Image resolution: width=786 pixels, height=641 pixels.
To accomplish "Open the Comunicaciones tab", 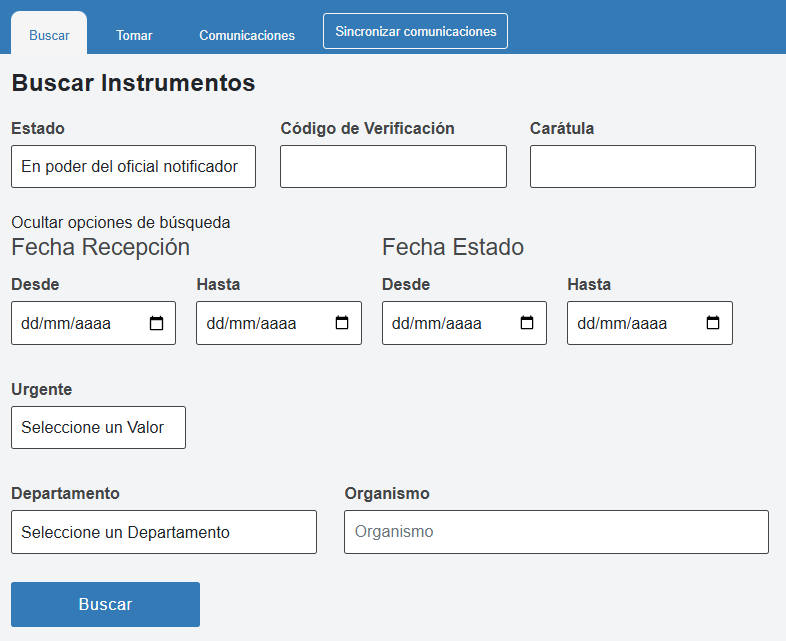I will [247, 35].
